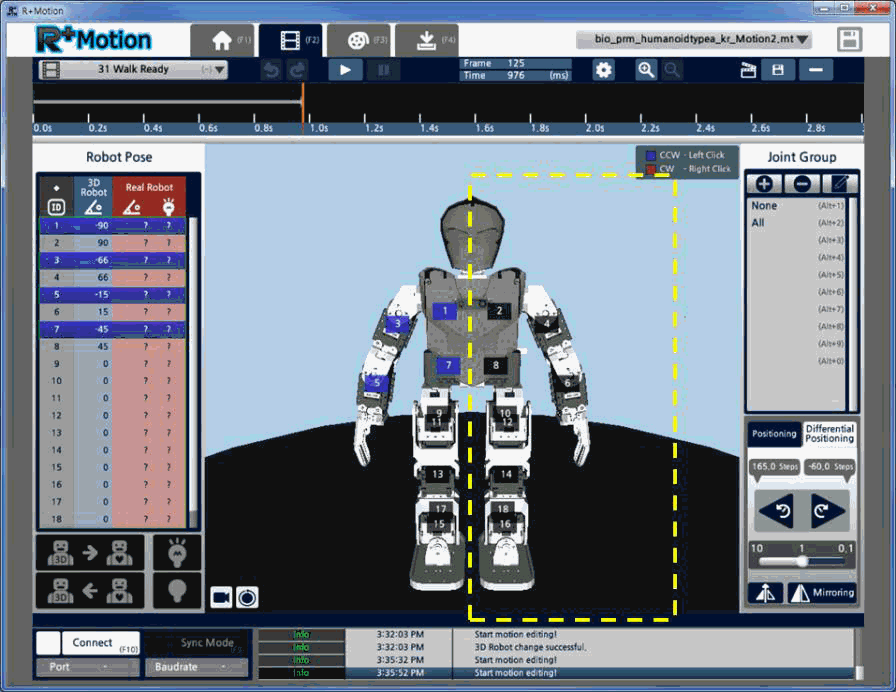This screenshot has width=896, height=692.
Task: Rotate joint clockwise with right arrow button
Action: point(827,511)
